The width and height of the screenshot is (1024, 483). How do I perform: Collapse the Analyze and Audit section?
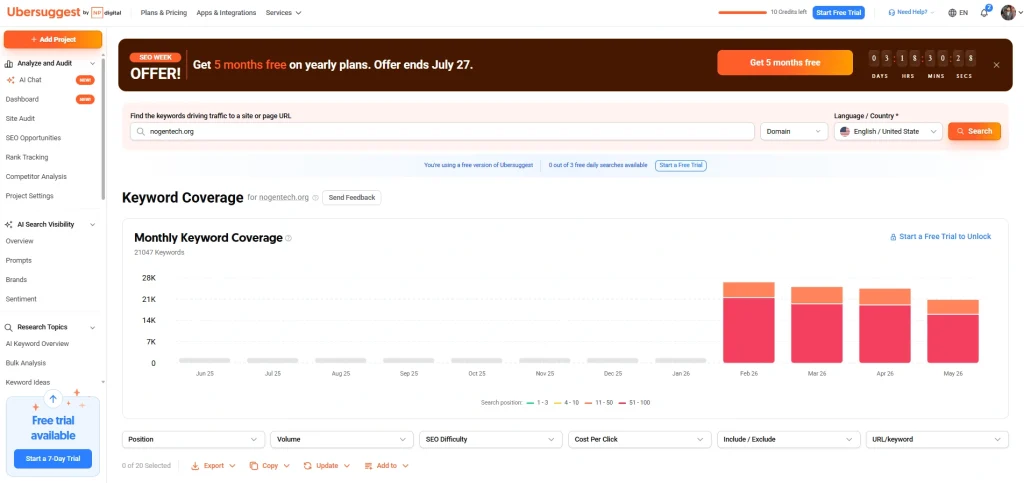click(x=92, y=63)
